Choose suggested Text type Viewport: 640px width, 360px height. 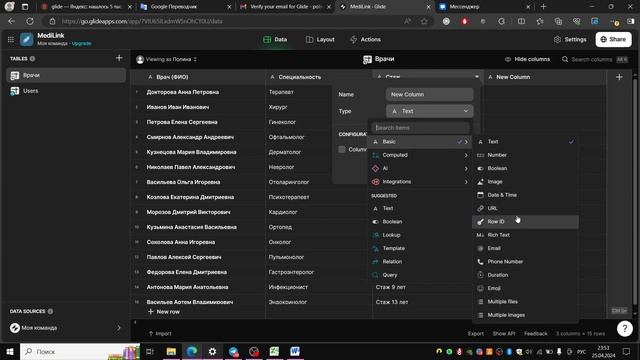420,208
